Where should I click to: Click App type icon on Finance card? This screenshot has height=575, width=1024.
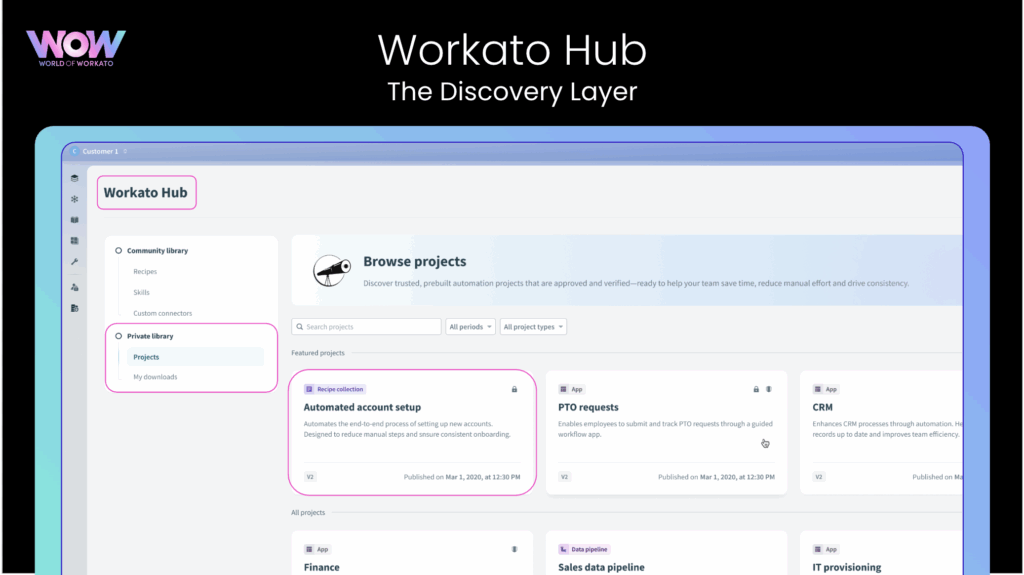click(310, 550)
